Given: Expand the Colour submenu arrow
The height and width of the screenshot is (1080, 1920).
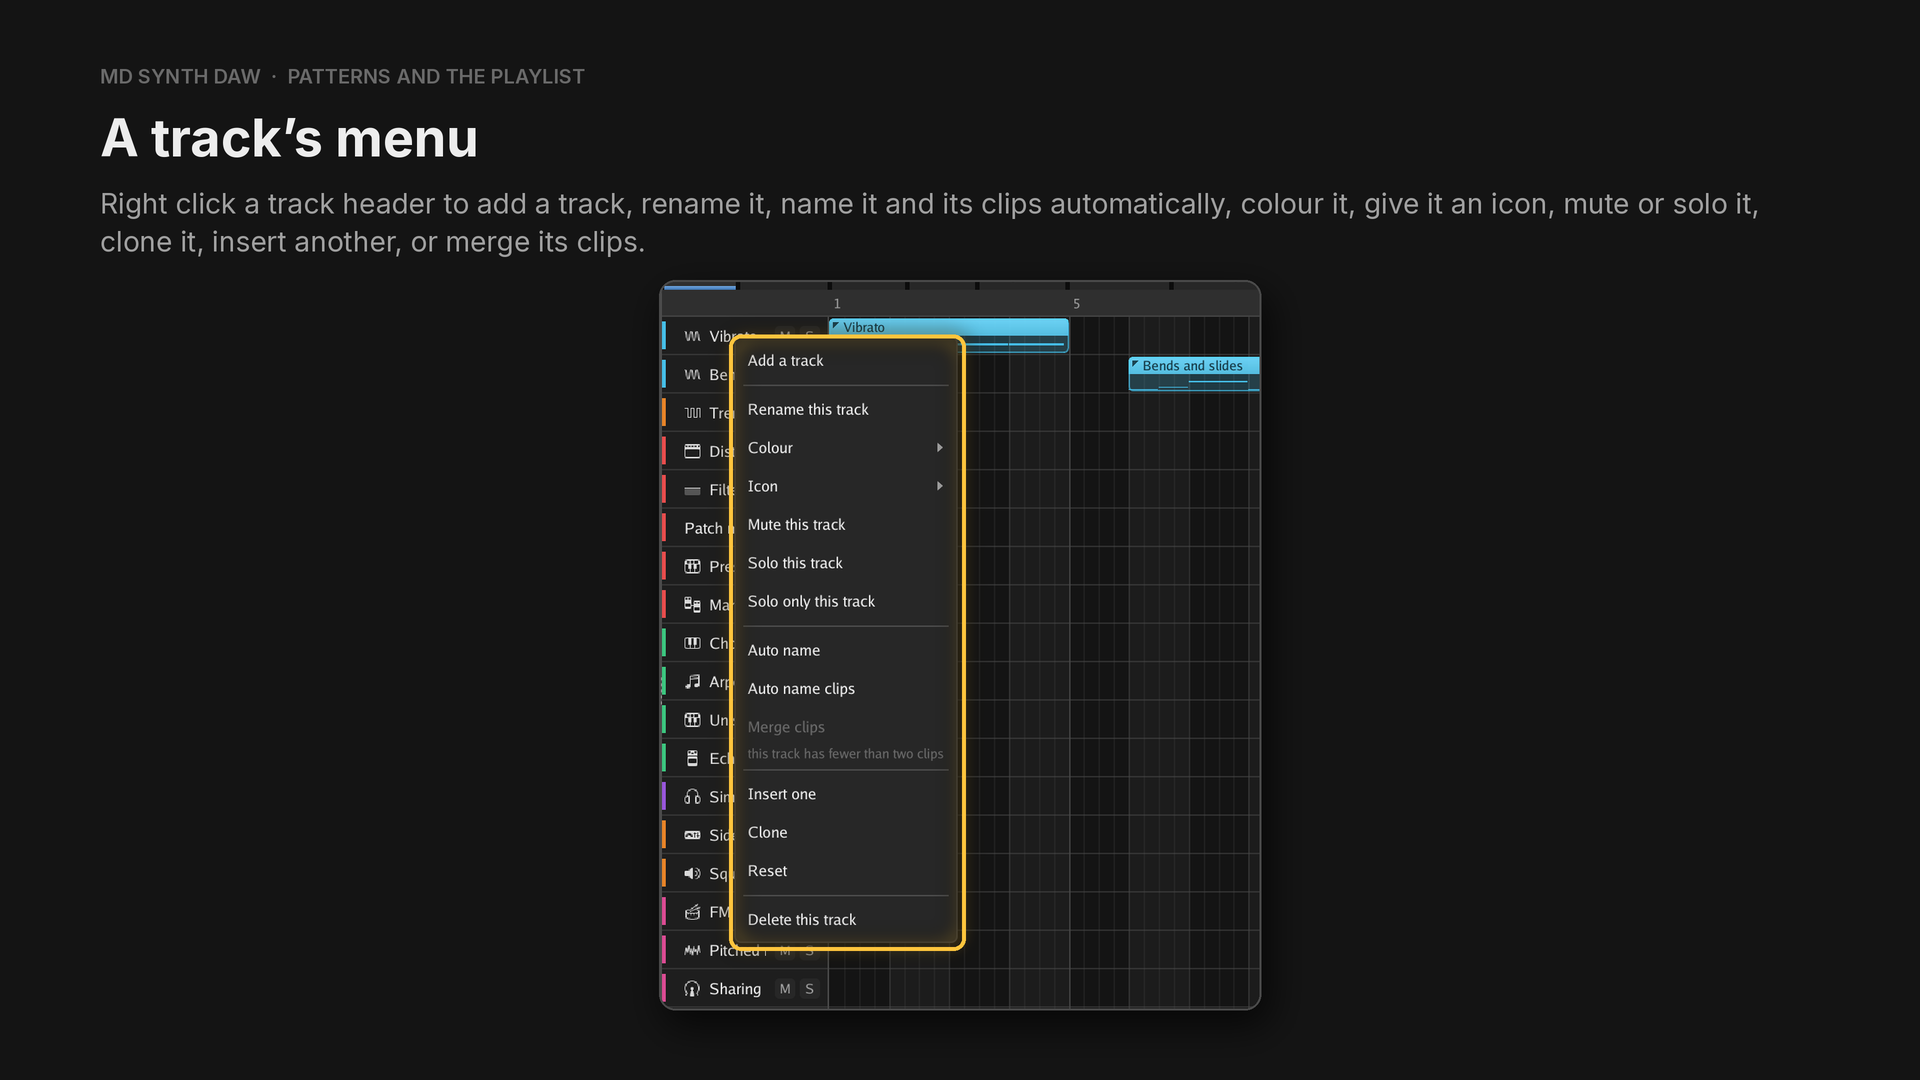Looking at the screenshot, I should click(939, 448).
